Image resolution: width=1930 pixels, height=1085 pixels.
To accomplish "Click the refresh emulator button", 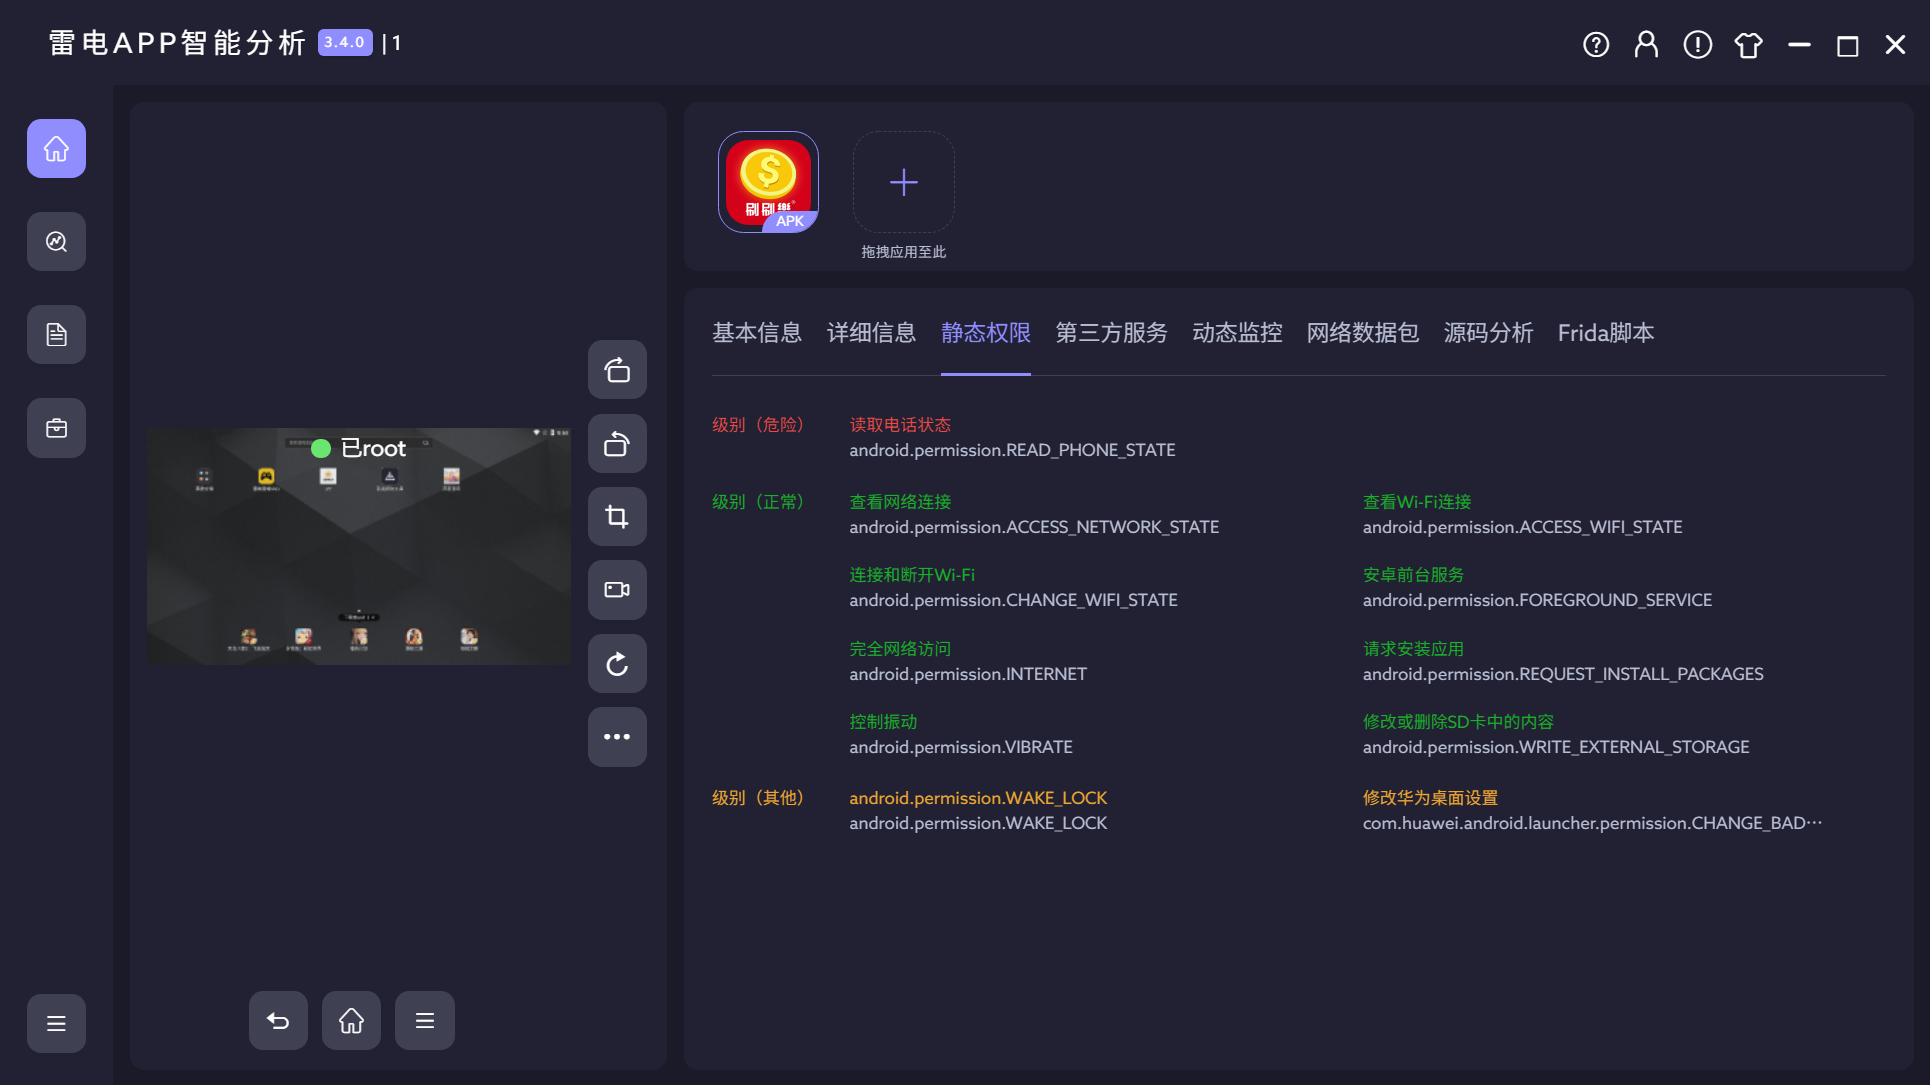I will coord(617,664).
